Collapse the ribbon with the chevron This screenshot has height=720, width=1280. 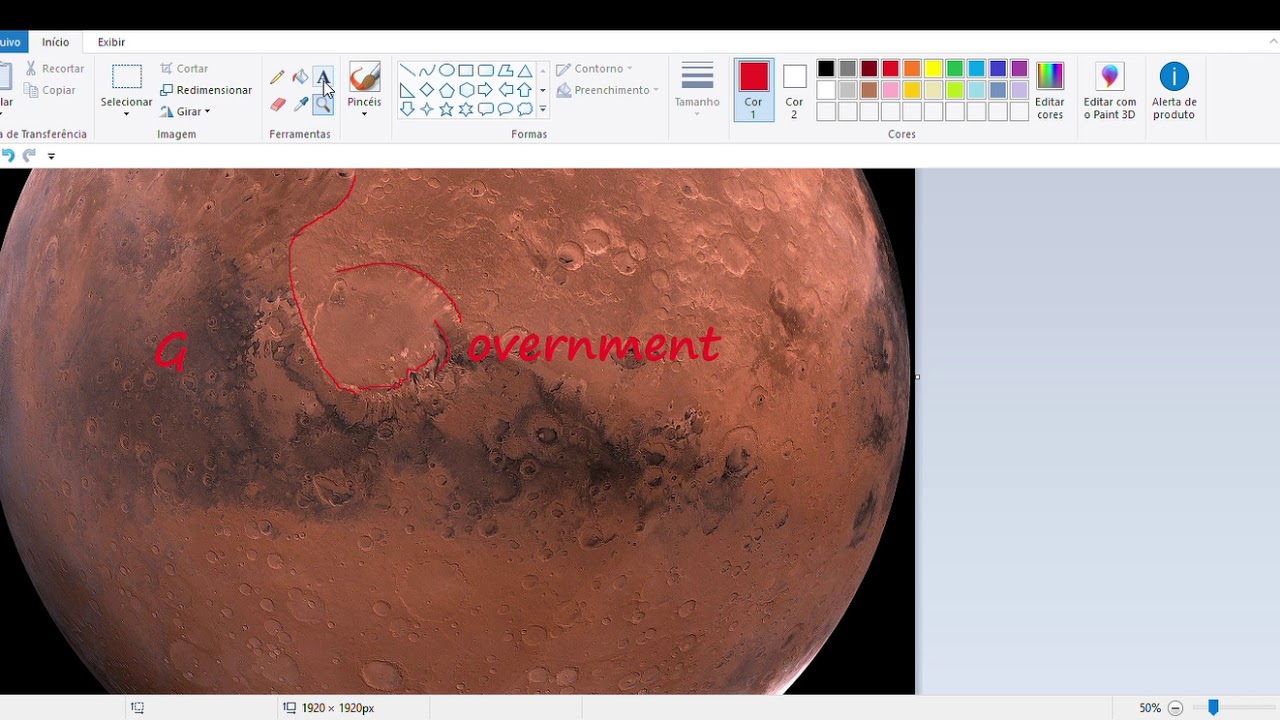click(1273, 42)
